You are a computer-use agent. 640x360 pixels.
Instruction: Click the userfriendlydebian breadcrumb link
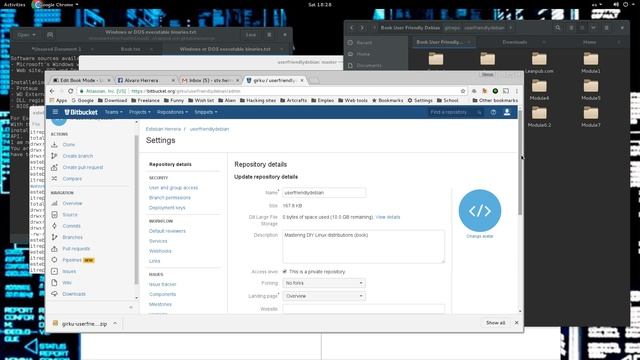pos(209,129)
